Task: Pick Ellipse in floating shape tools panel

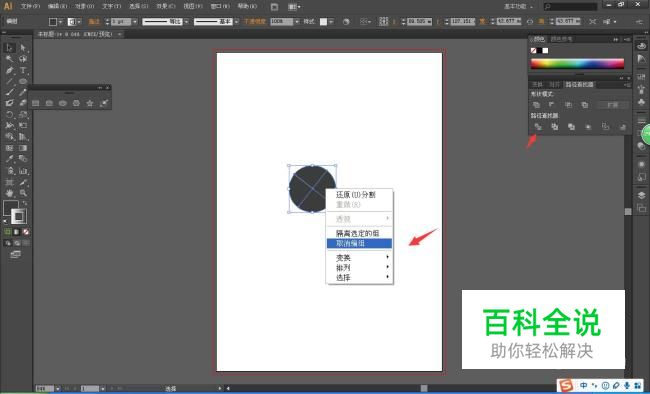Action: [x=63, y=103]
